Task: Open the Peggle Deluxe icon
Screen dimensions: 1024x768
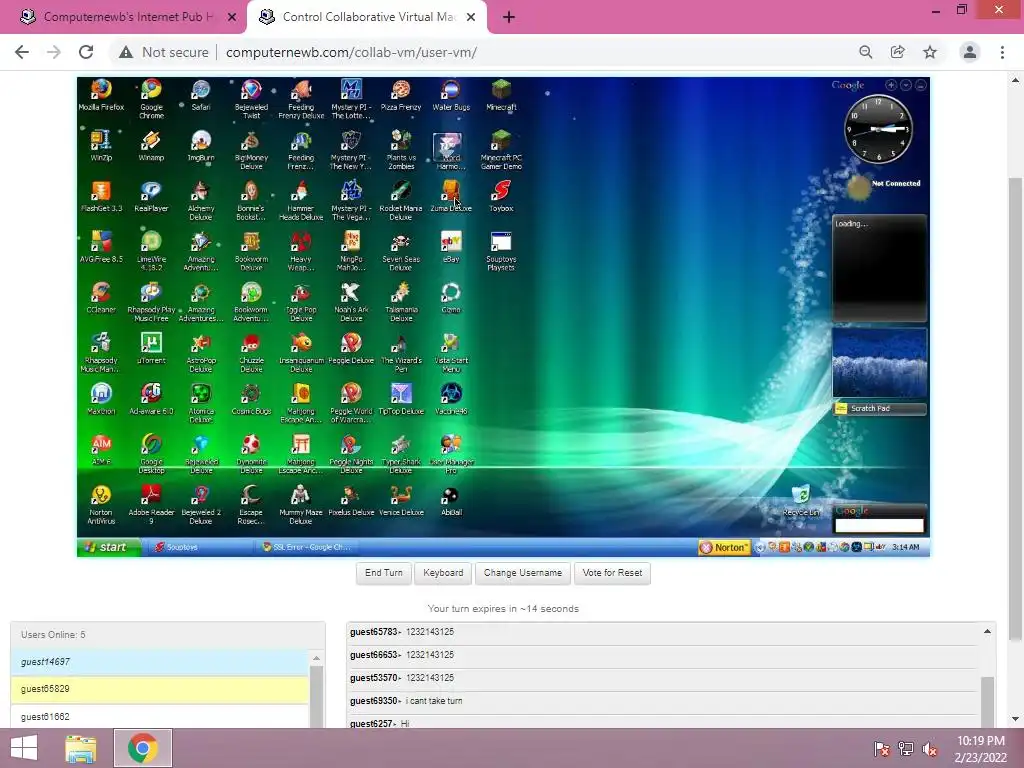Action: click(x=351, y=348)
